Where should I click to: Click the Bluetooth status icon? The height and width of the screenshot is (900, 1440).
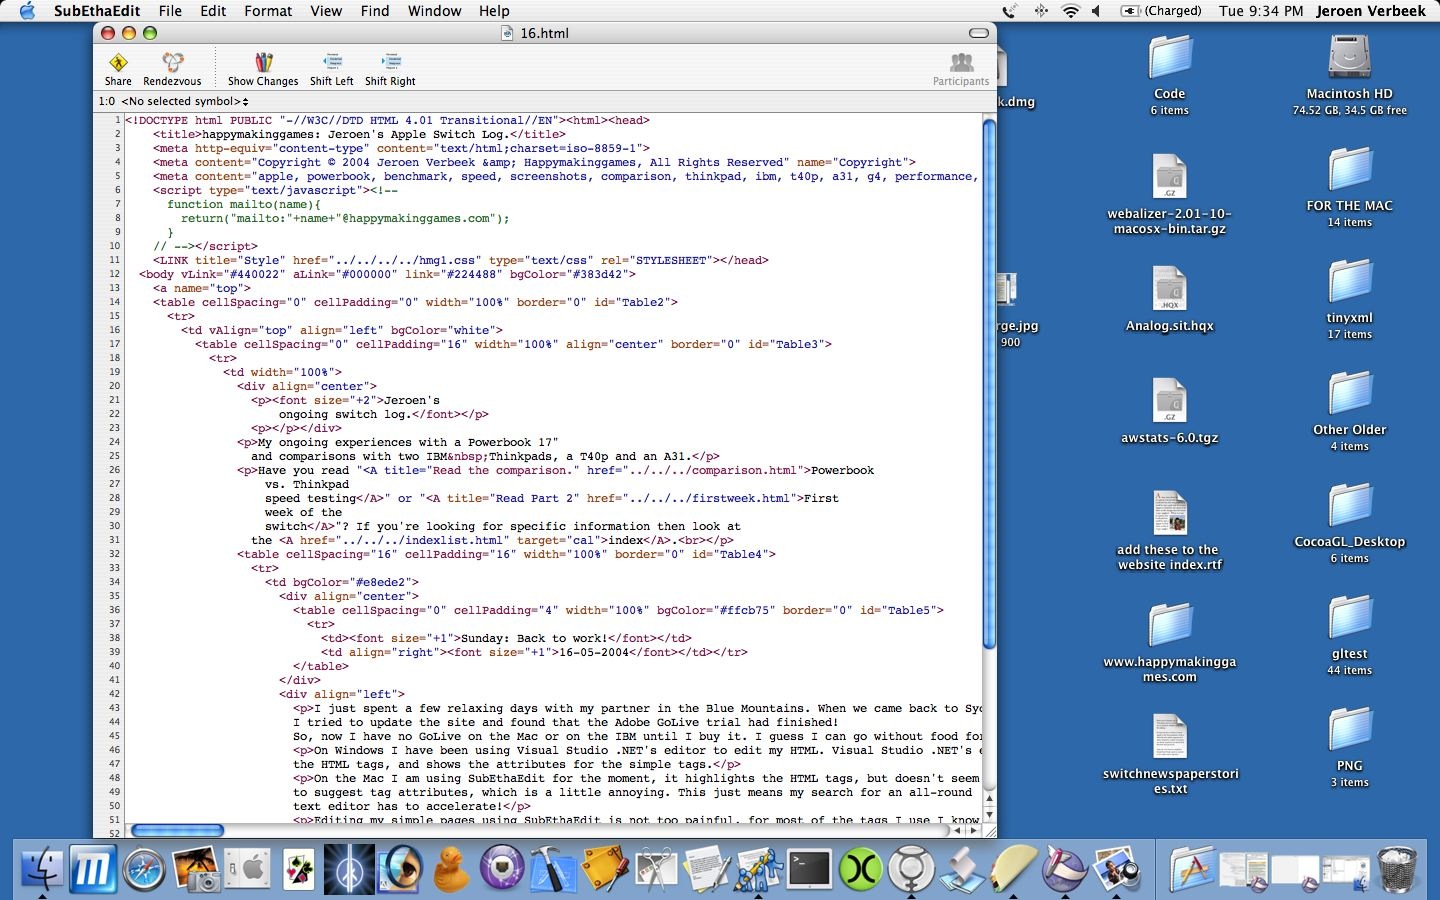(x=1040, y=11)
